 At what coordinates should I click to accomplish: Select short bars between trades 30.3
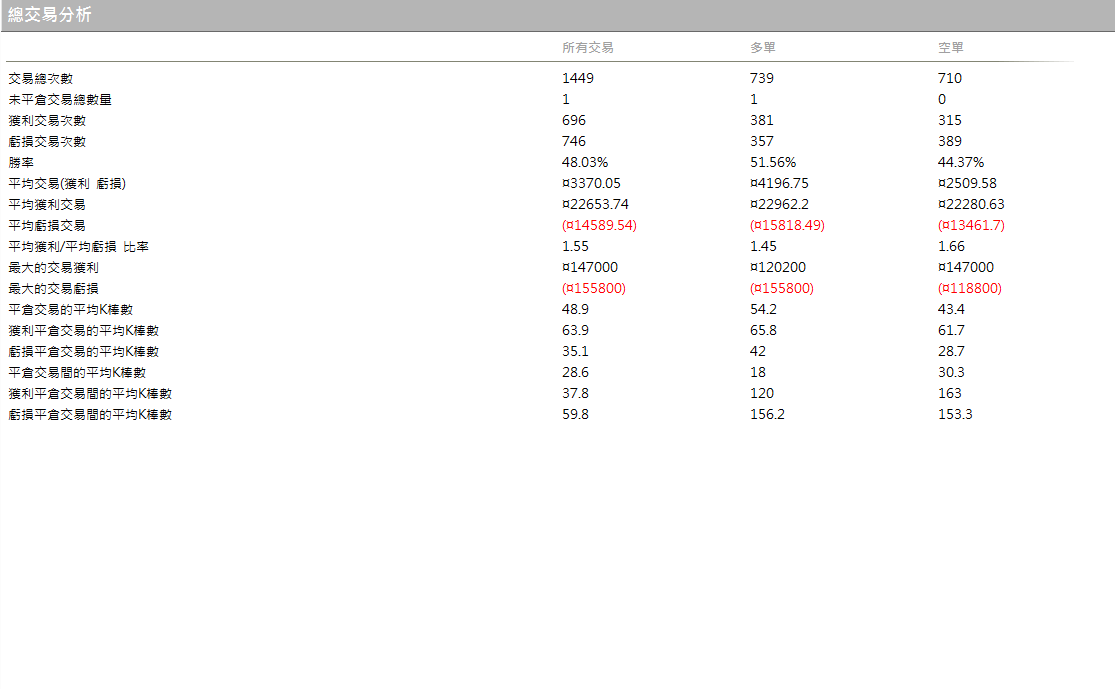click(x=951, y=373)
